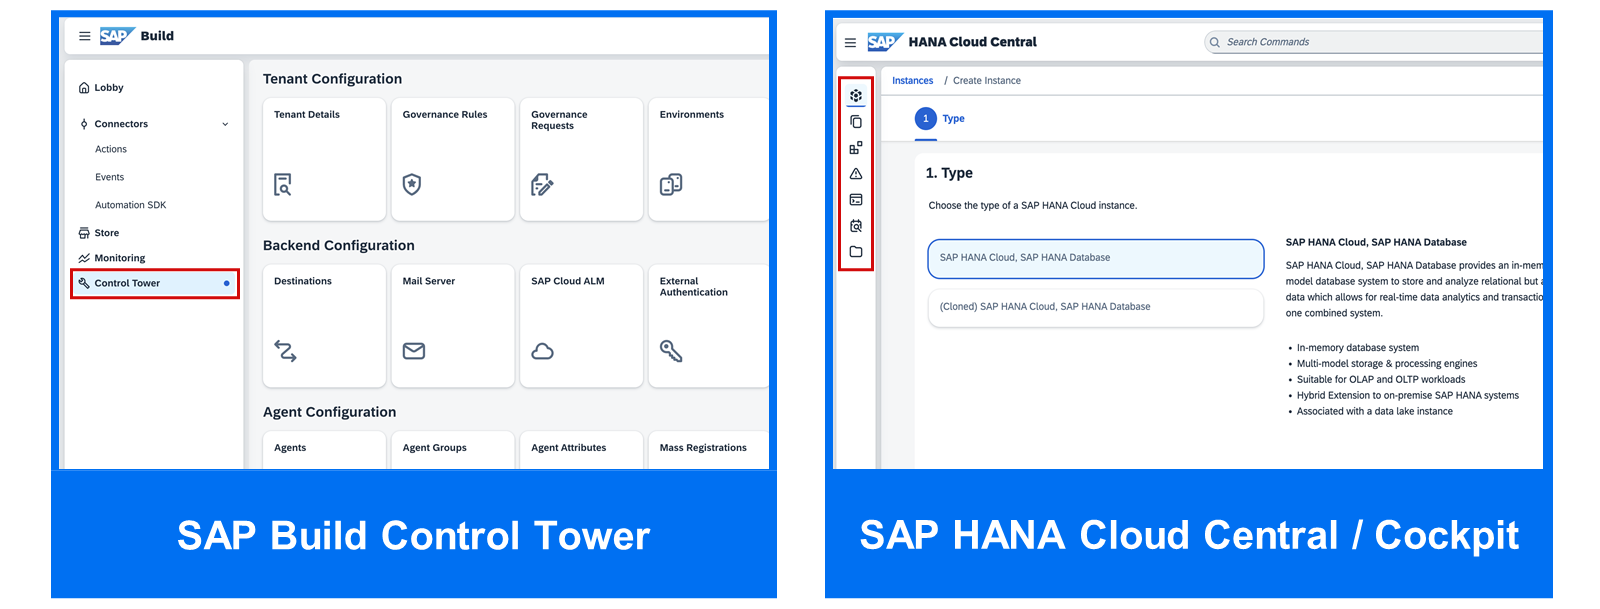This screenshot has width=1600, height=609.
Task: Open the copy/pages icon in HANA sidebar
Action: (856, 122)
